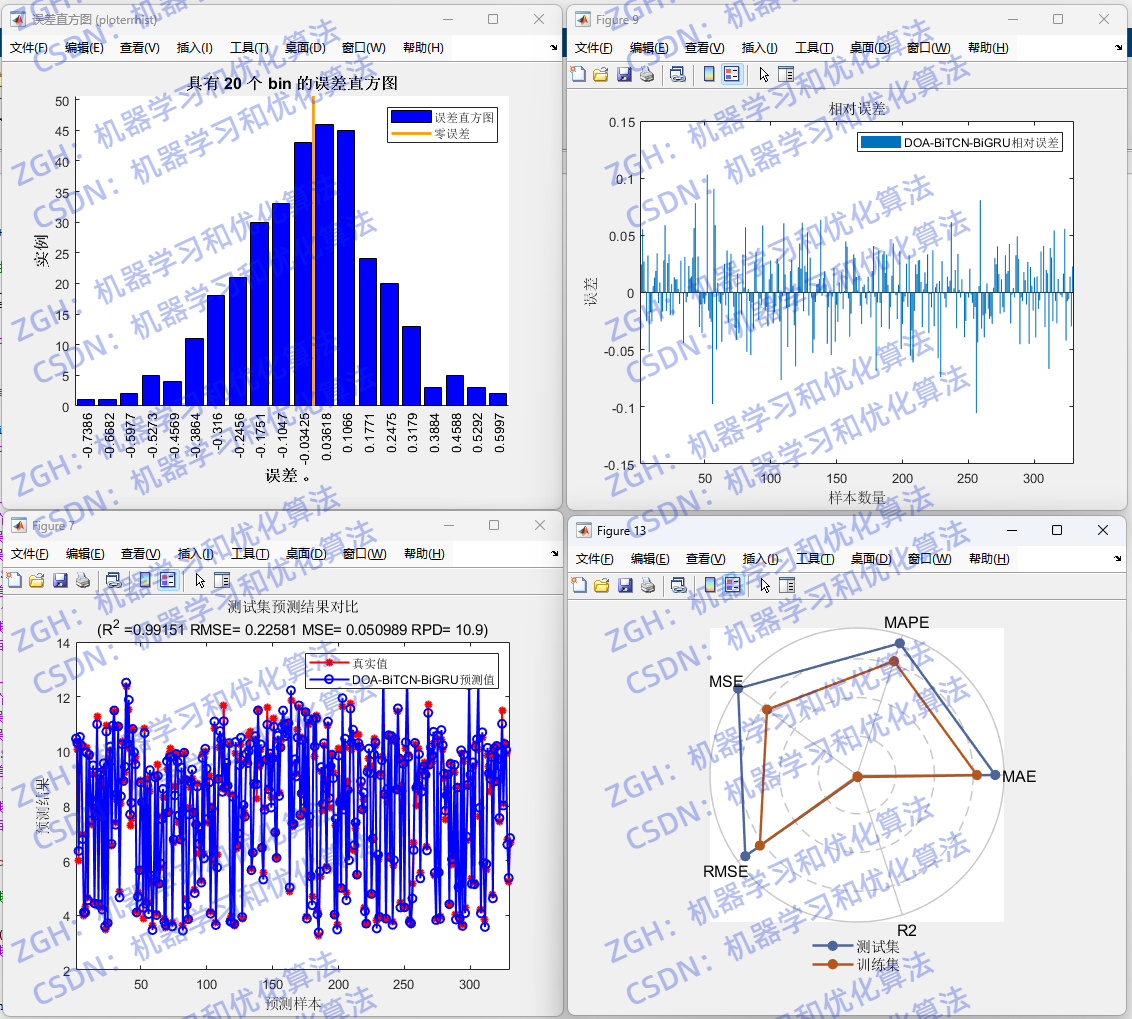Click DOA-BiTCN-BiGRU预测值 legend entry in Figure 7
Image resolution: width=1132 pixels, height=1019 pixels.
(x=423, y=680)
